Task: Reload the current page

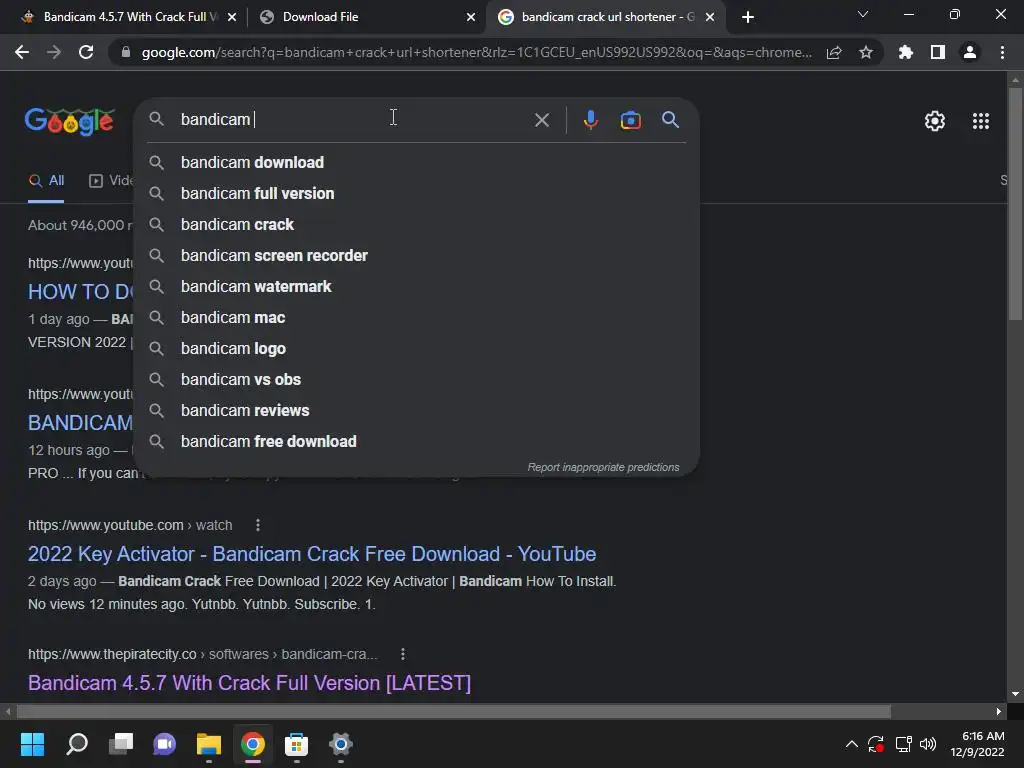Action: point(86,52)
